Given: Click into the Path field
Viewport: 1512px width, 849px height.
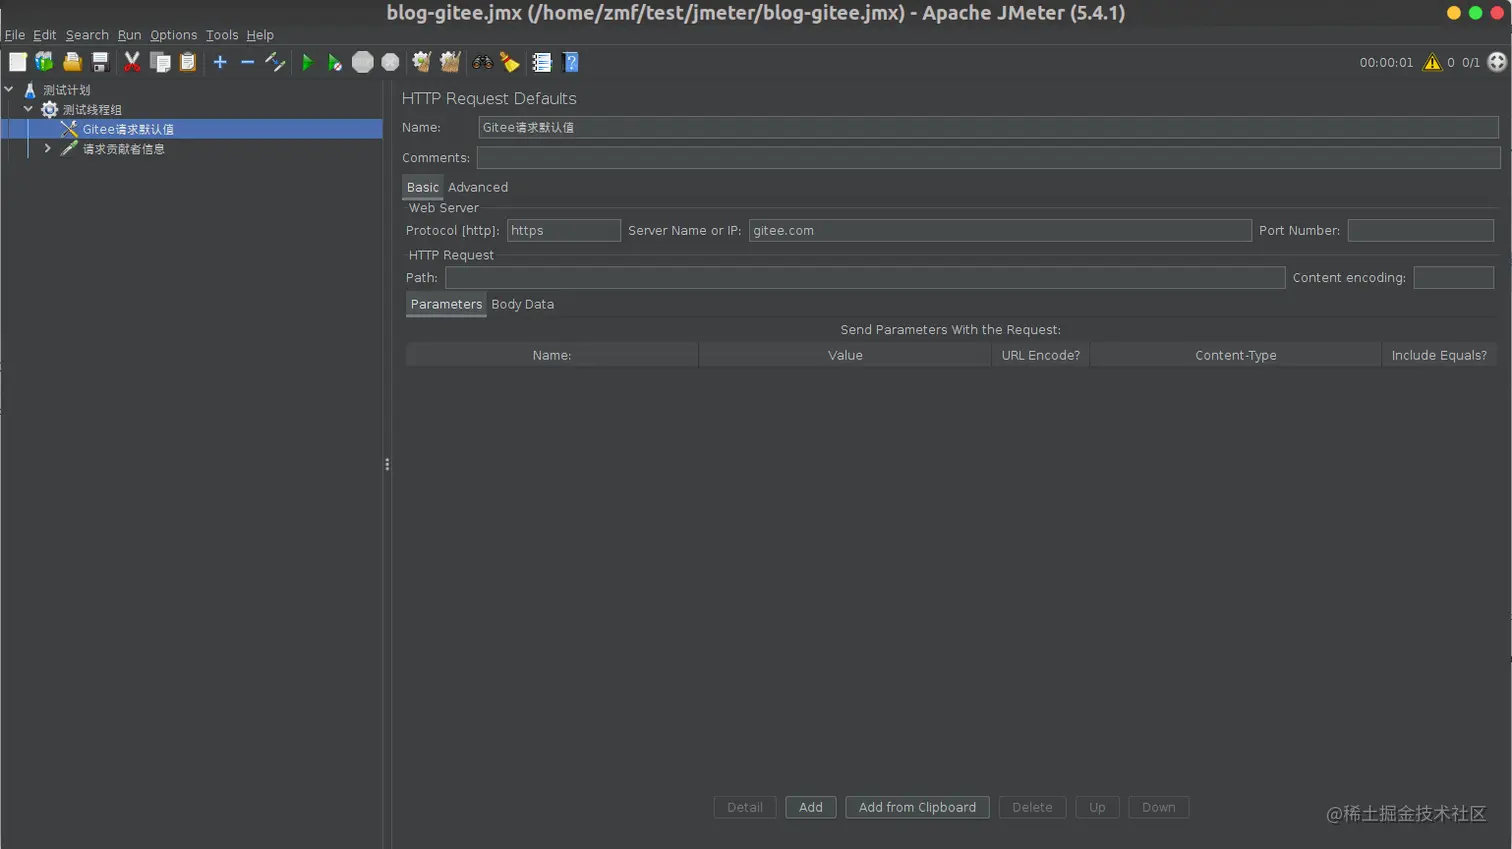Looking at the screenshot, I should [865, 277].
